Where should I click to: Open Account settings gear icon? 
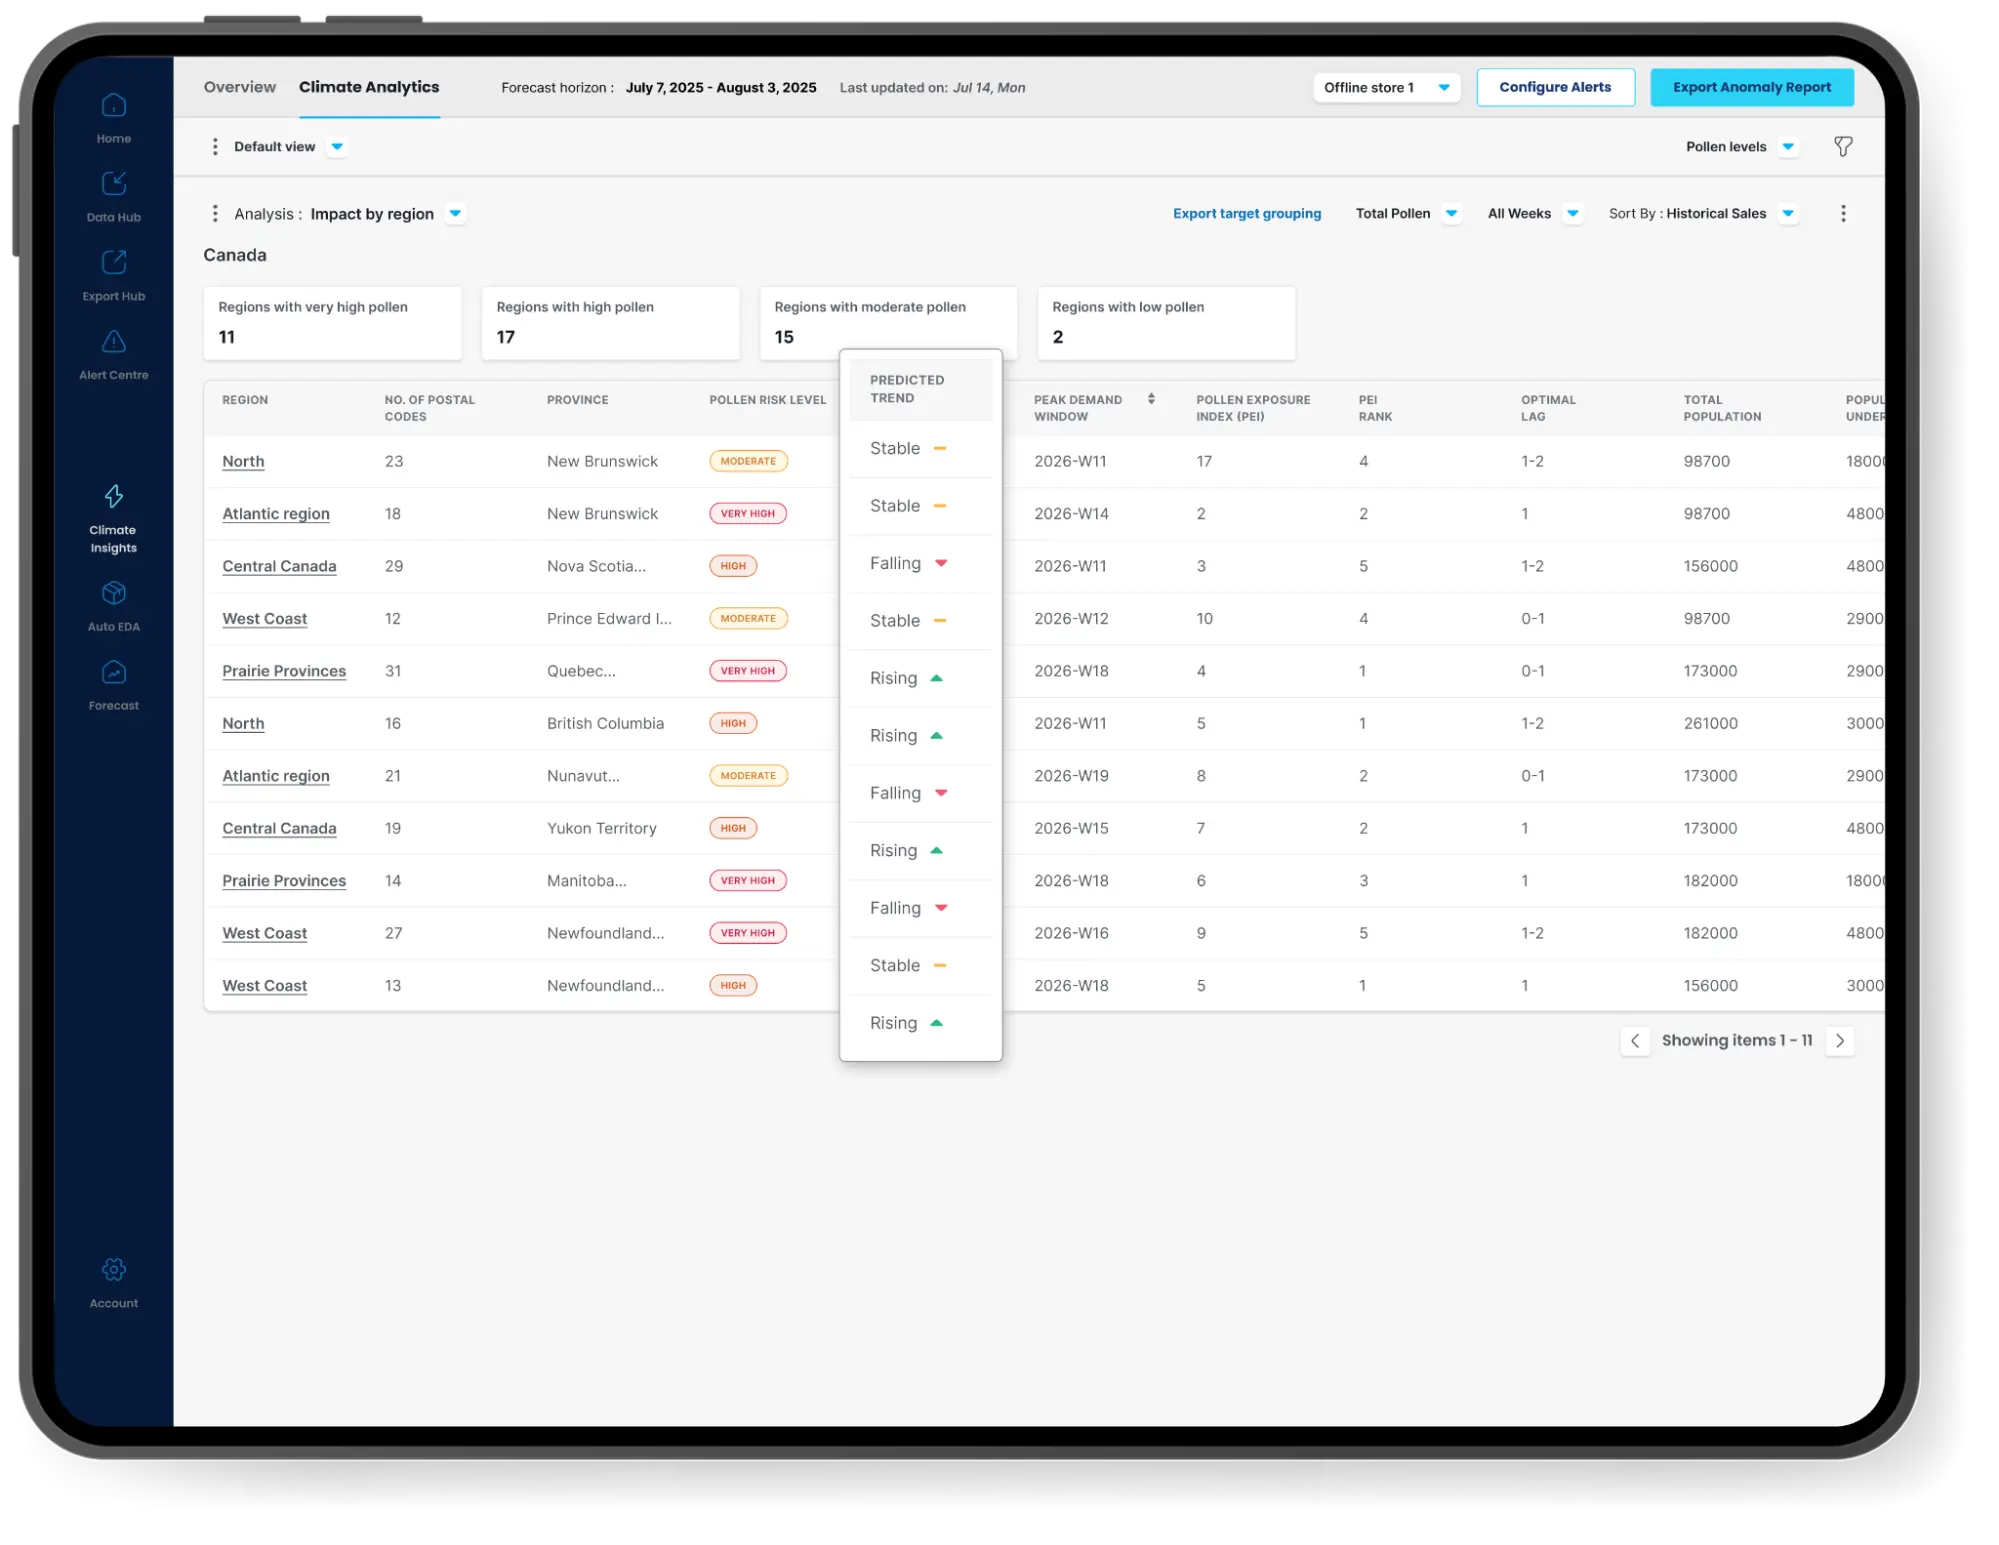[114, 1270]
